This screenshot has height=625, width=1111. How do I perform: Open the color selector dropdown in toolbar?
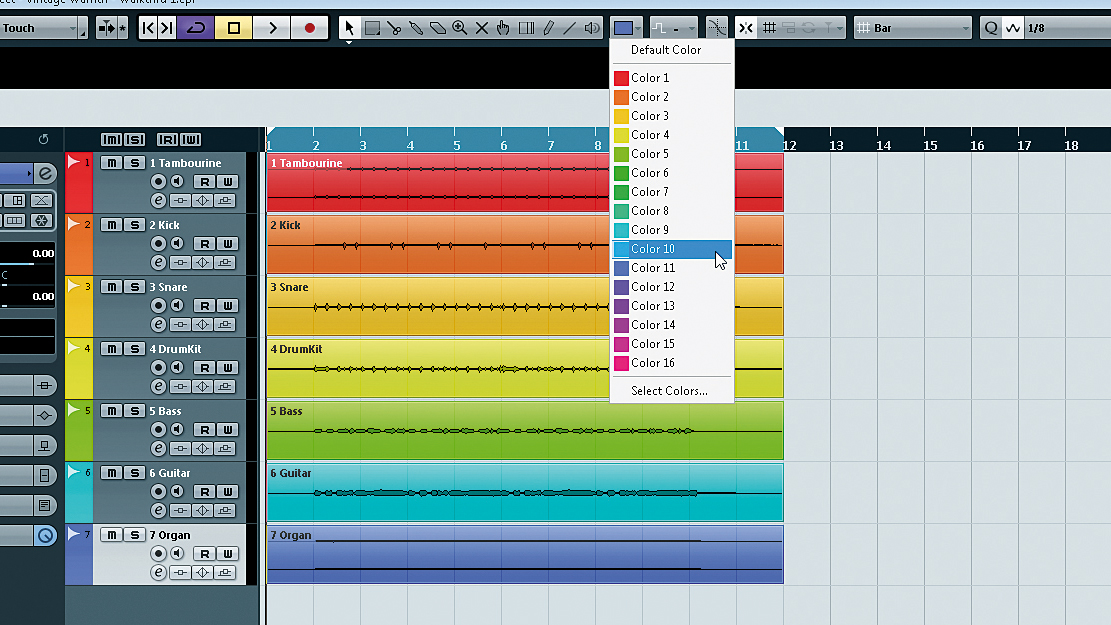[626, 28]
